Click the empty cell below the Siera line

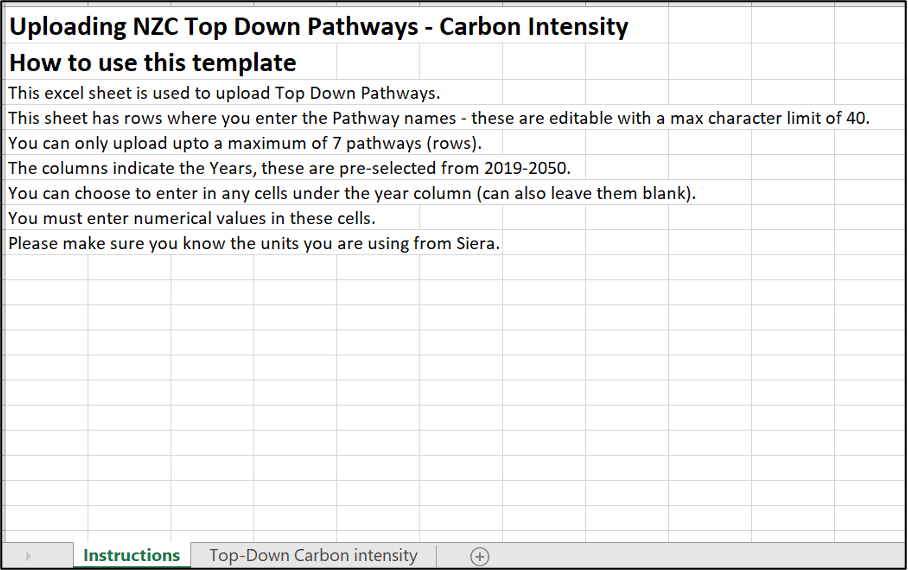point(45,268)
